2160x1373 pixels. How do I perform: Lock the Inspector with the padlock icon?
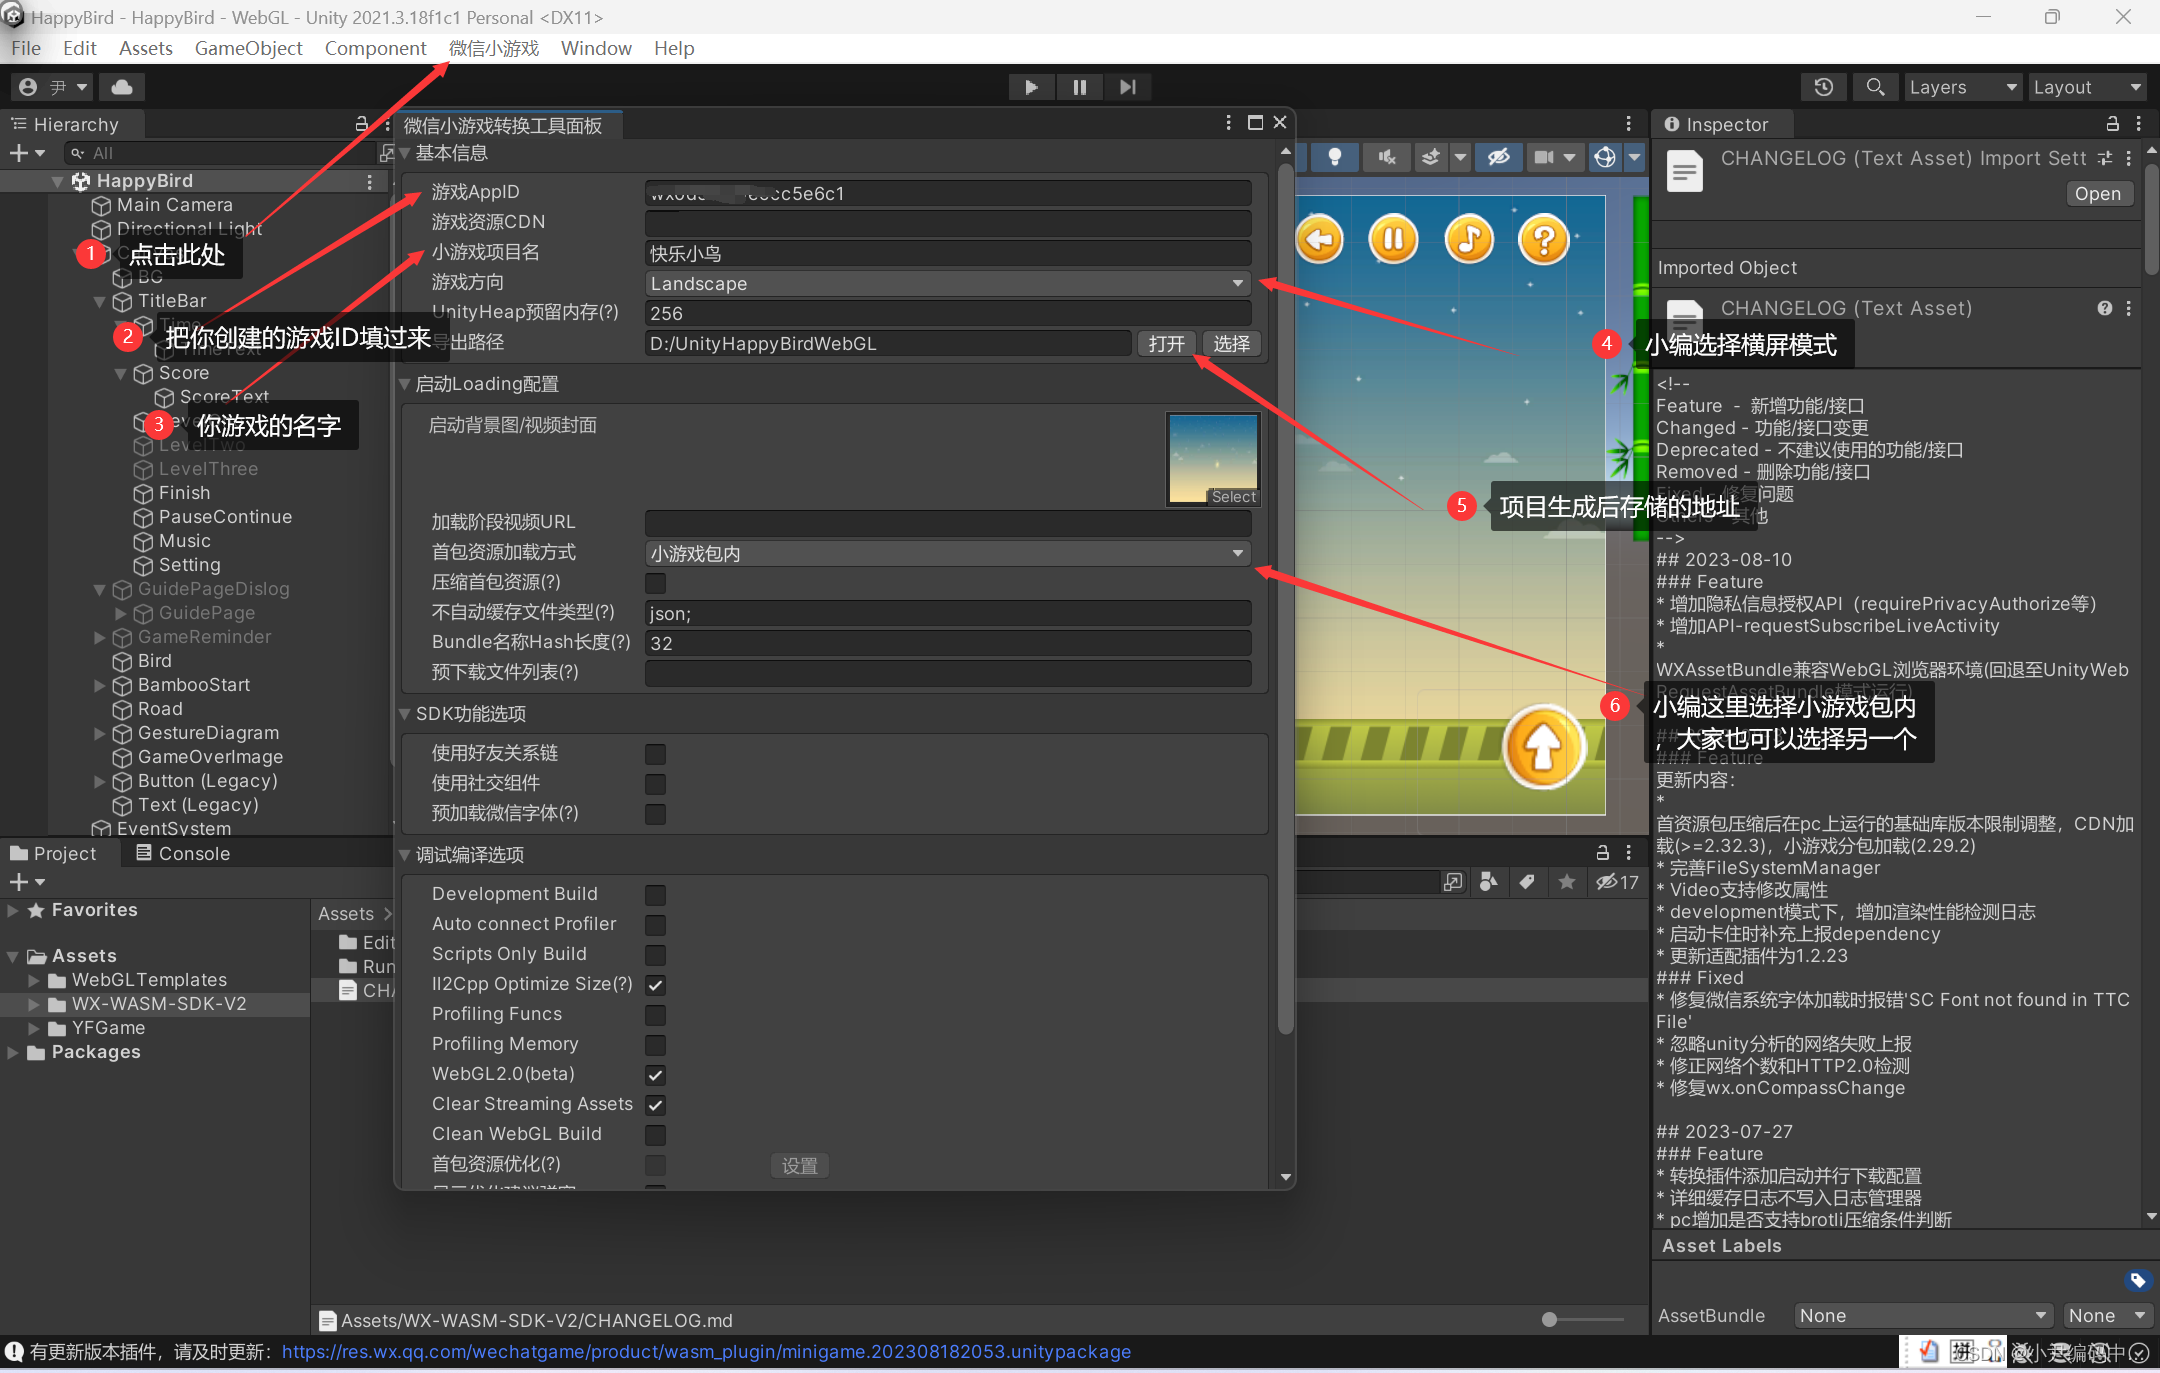click(x=2113, y=124)
